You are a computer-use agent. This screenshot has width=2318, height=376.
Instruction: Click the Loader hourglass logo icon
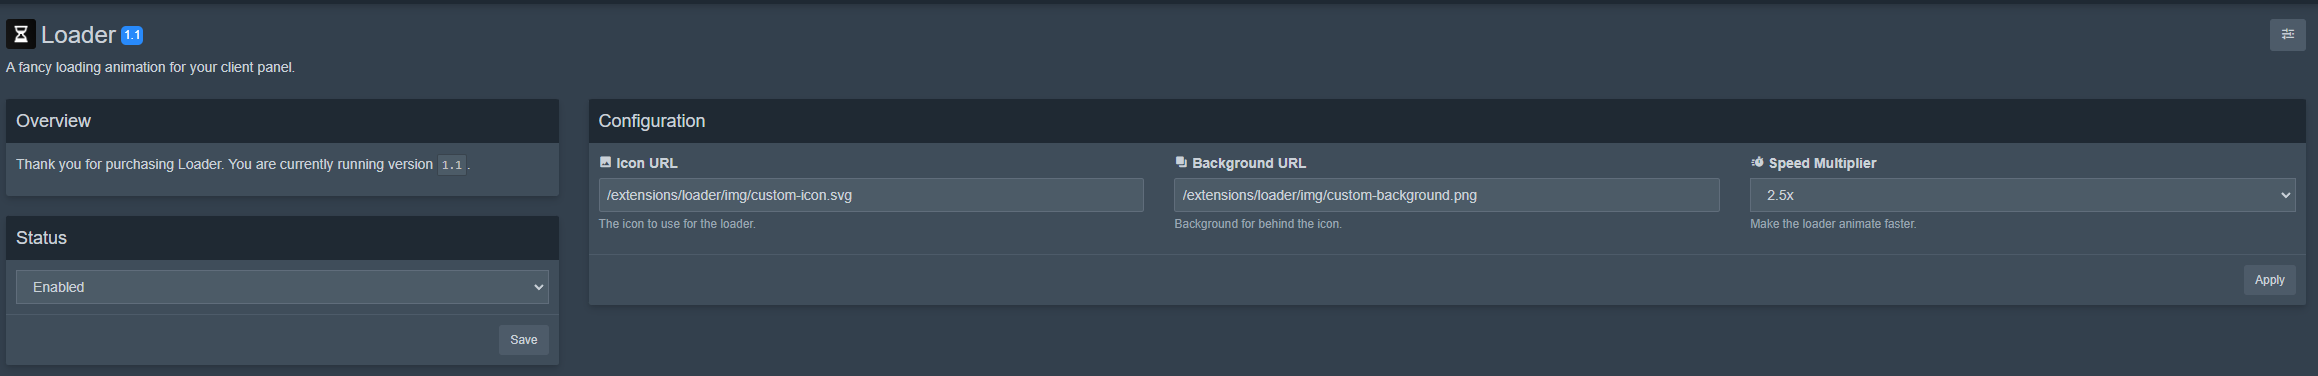click(x=21, y=34)
